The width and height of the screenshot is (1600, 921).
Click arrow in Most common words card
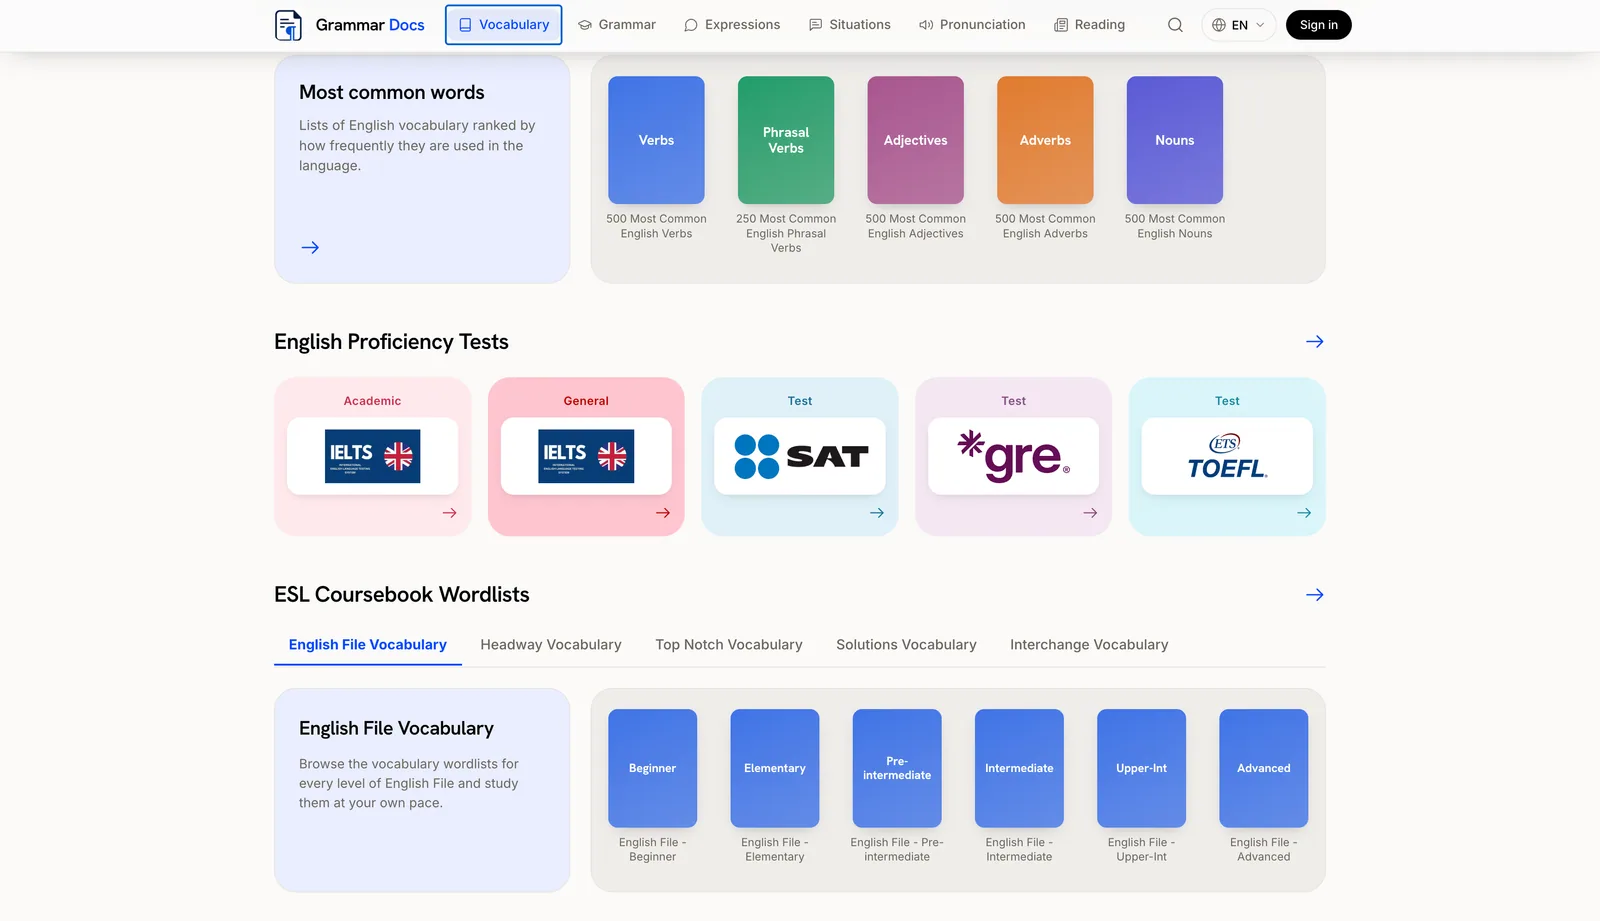[x=310, y=247]
